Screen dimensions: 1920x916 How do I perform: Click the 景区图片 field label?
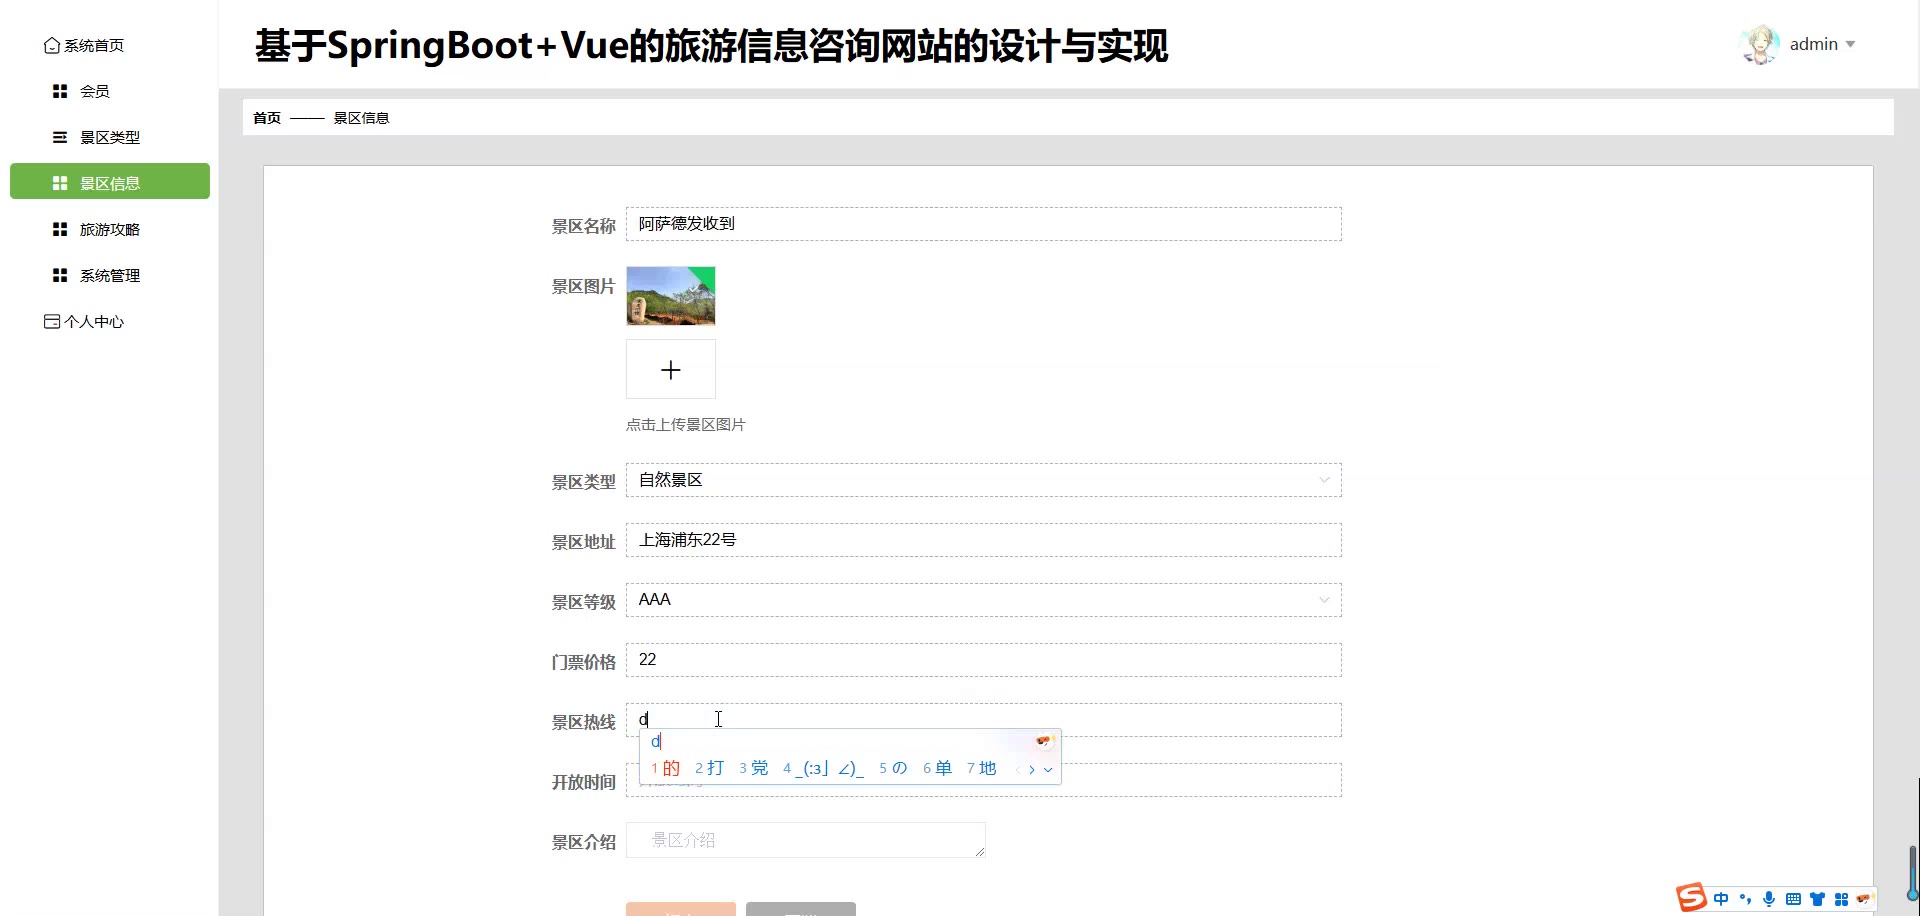click(584, 286)
